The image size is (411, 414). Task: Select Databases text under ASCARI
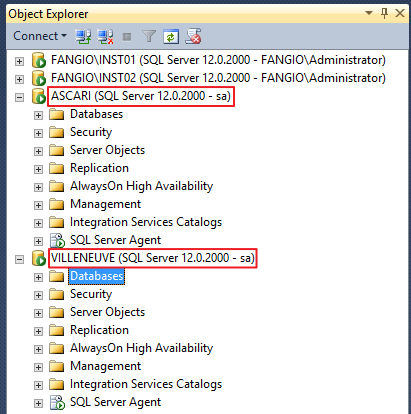point(96,114)
